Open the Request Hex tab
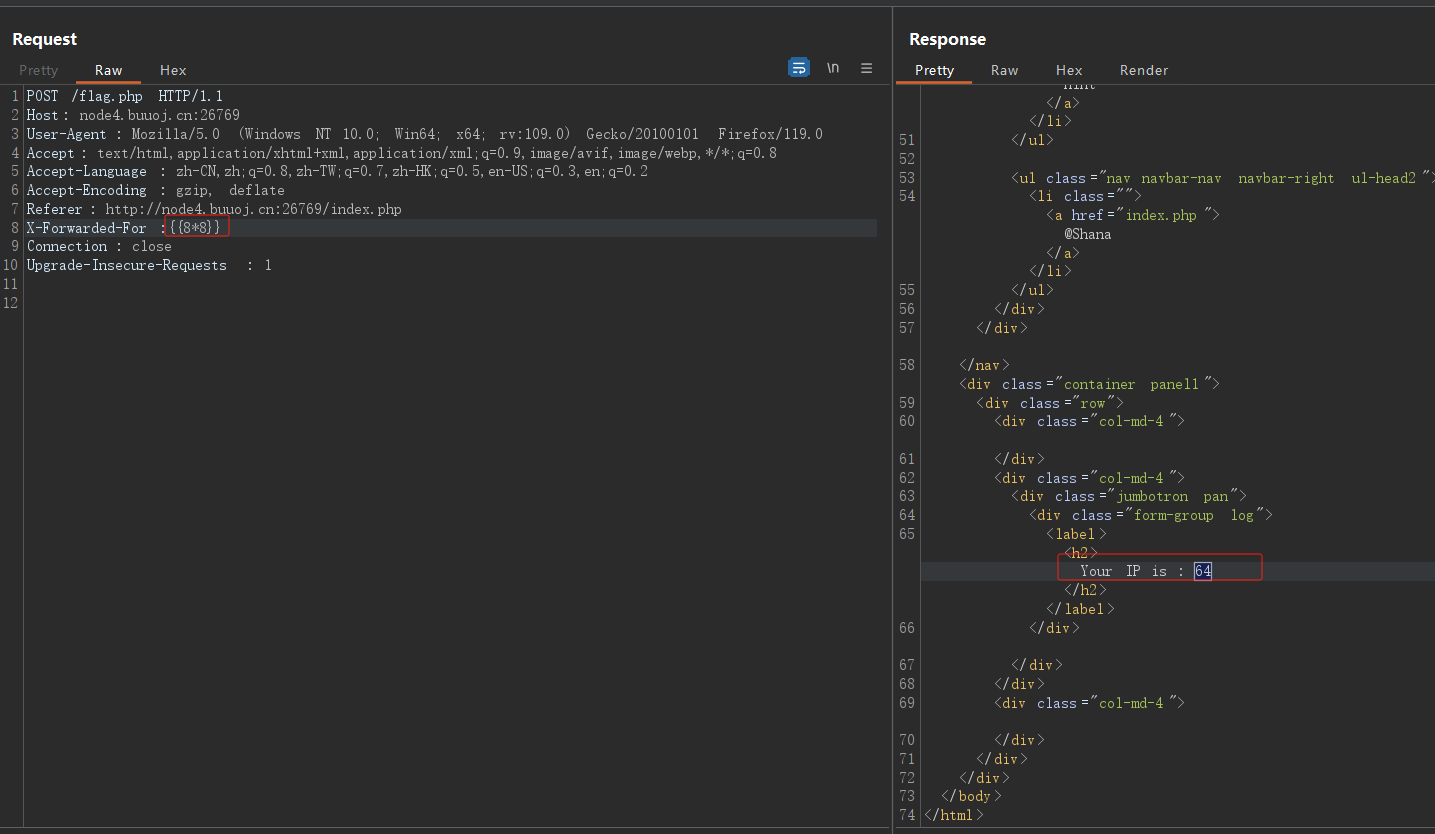 click(x=173, y=70)
